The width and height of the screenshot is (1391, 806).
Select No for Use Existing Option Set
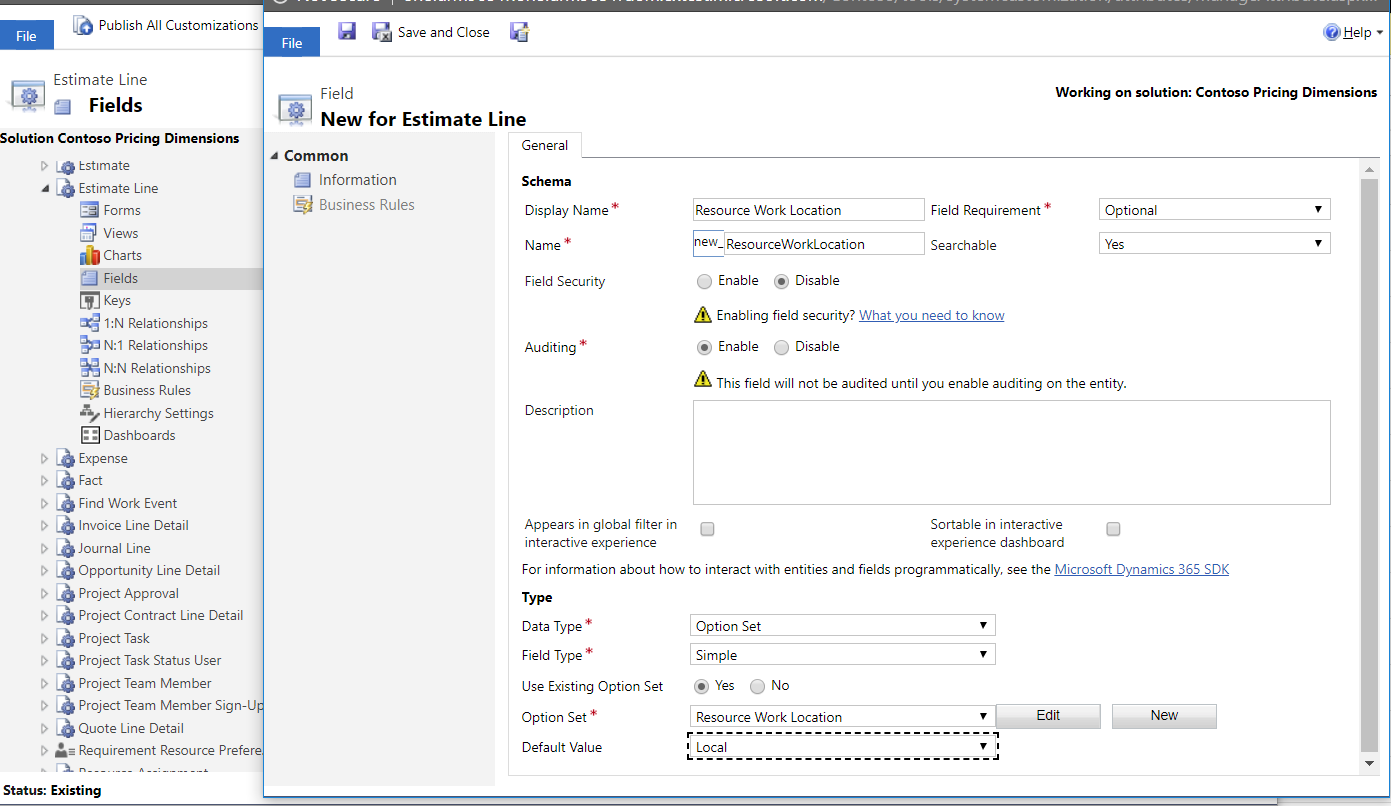point(759,686)
